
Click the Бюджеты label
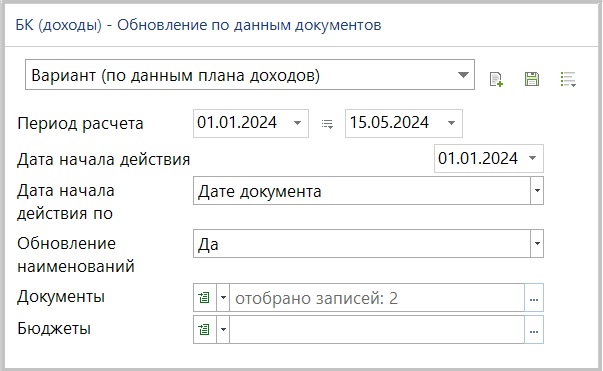54,329
